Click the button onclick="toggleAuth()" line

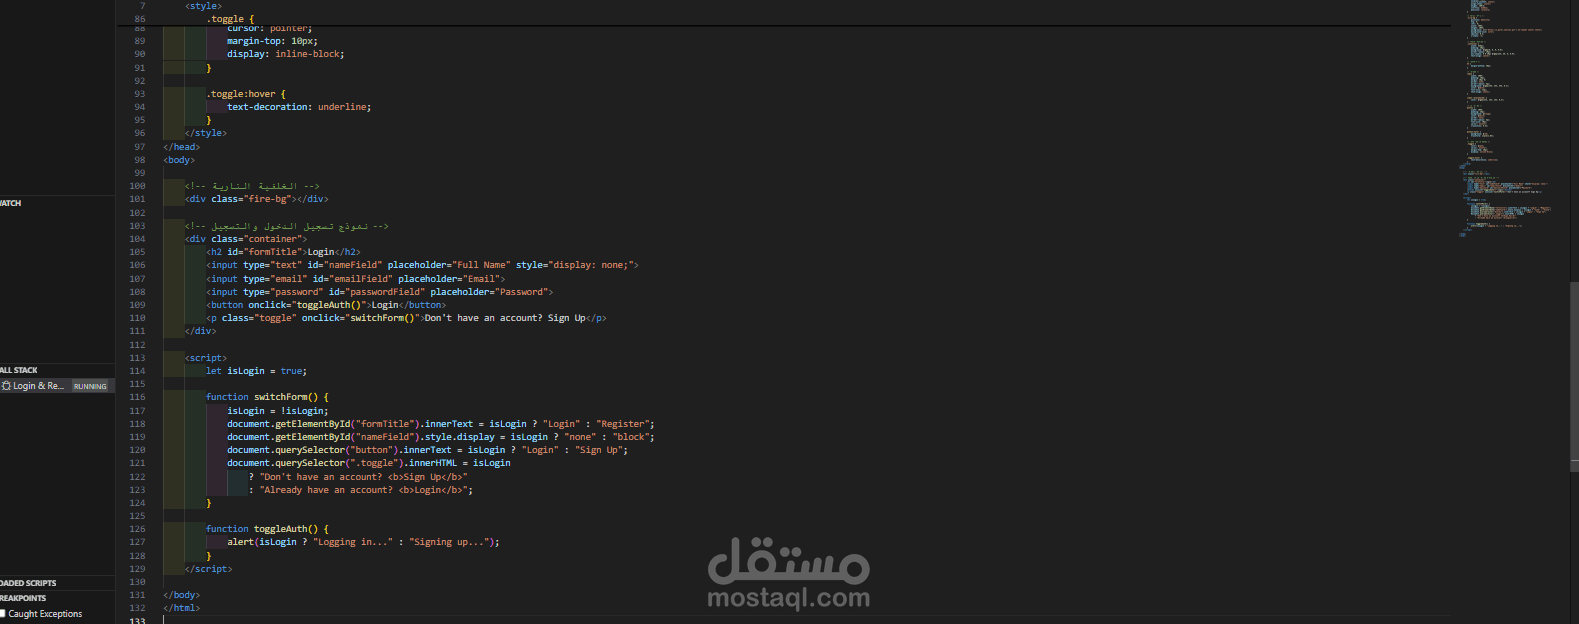click(x=326, y=305)
